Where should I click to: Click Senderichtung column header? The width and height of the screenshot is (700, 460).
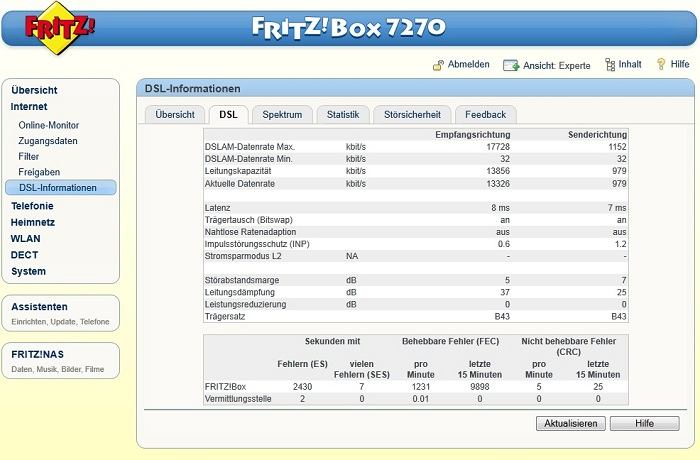coord(597,134)
